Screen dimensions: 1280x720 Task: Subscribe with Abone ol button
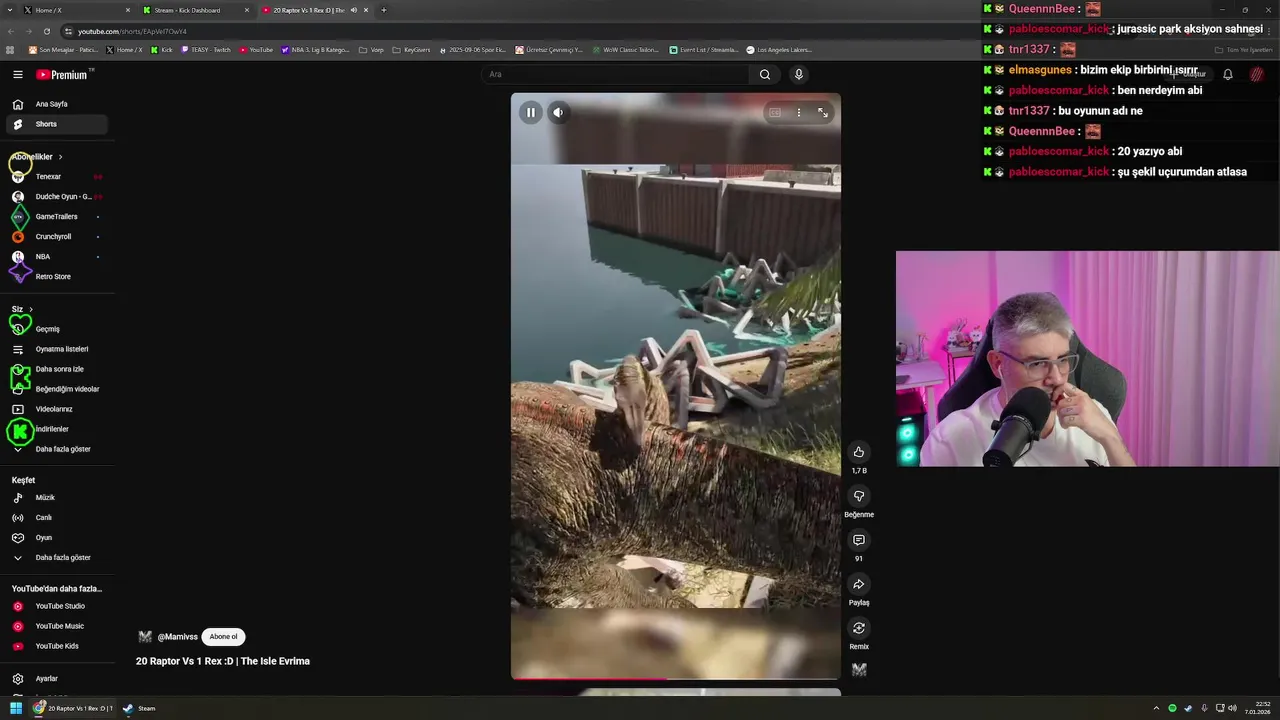click(224, 637)
